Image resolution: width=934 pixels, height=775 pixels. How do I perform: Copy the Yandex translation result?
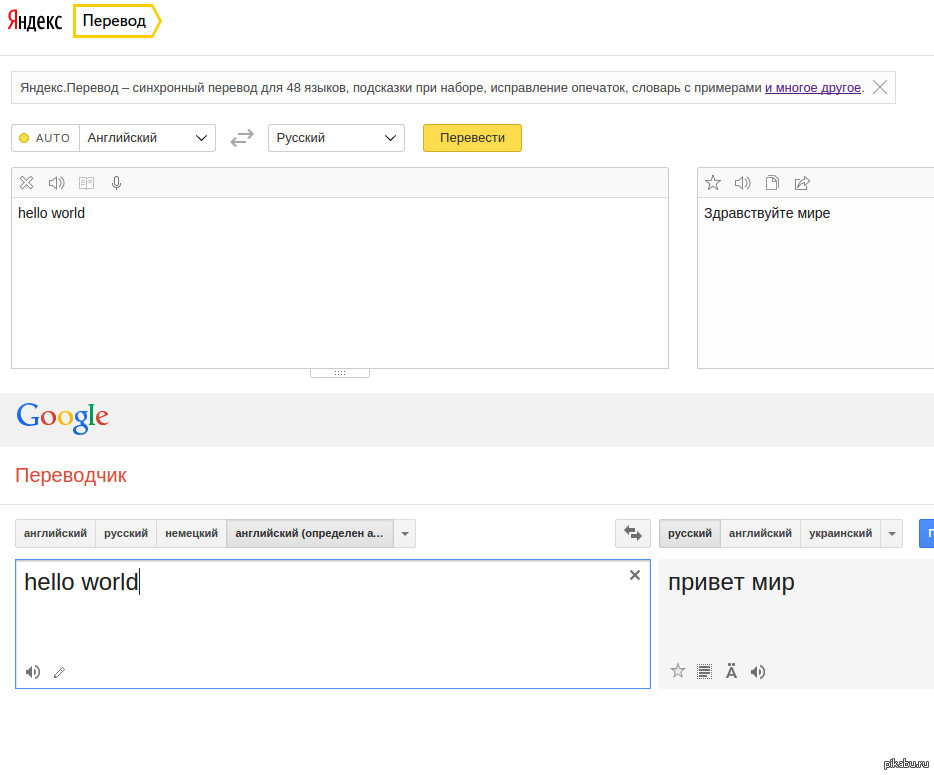coord(772,183)
